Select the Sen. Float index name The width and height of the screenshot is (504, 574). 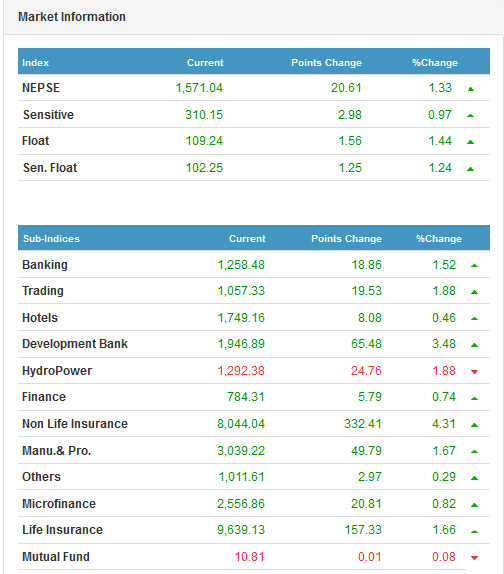(x=50, y=168)
